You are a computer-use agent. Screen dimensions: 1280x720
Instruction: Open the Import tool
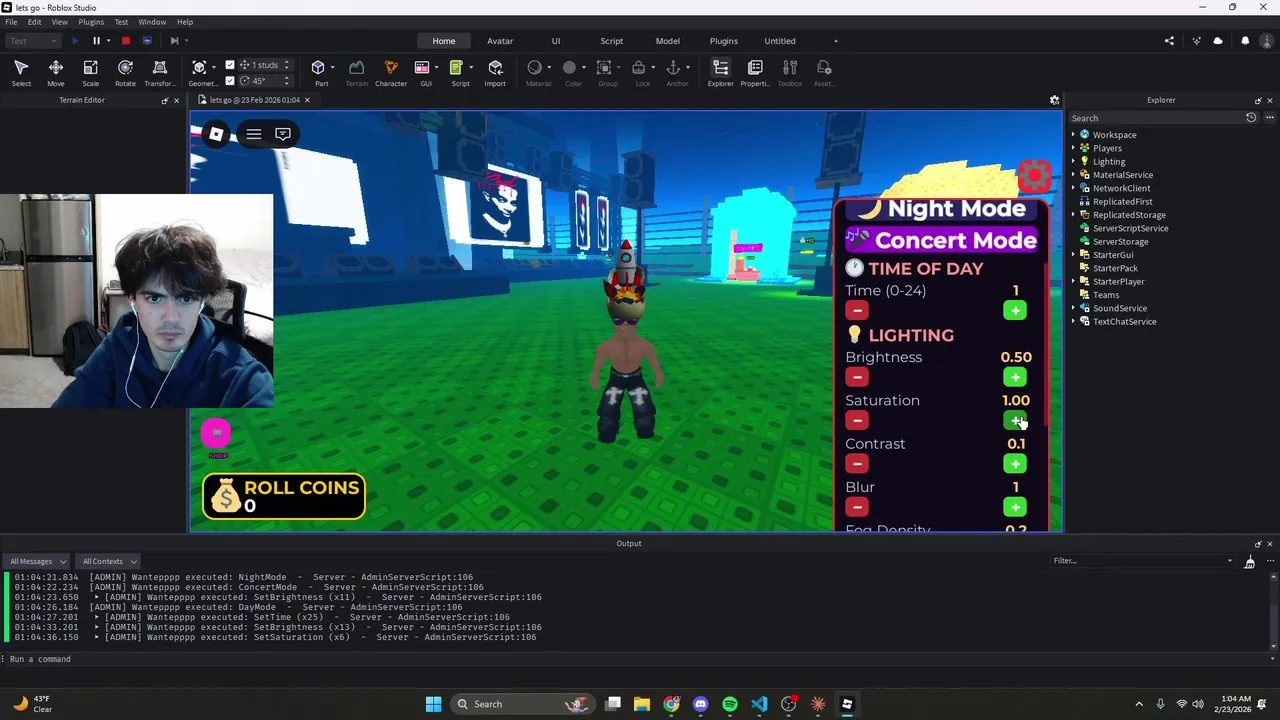click(x=495, y=72)
